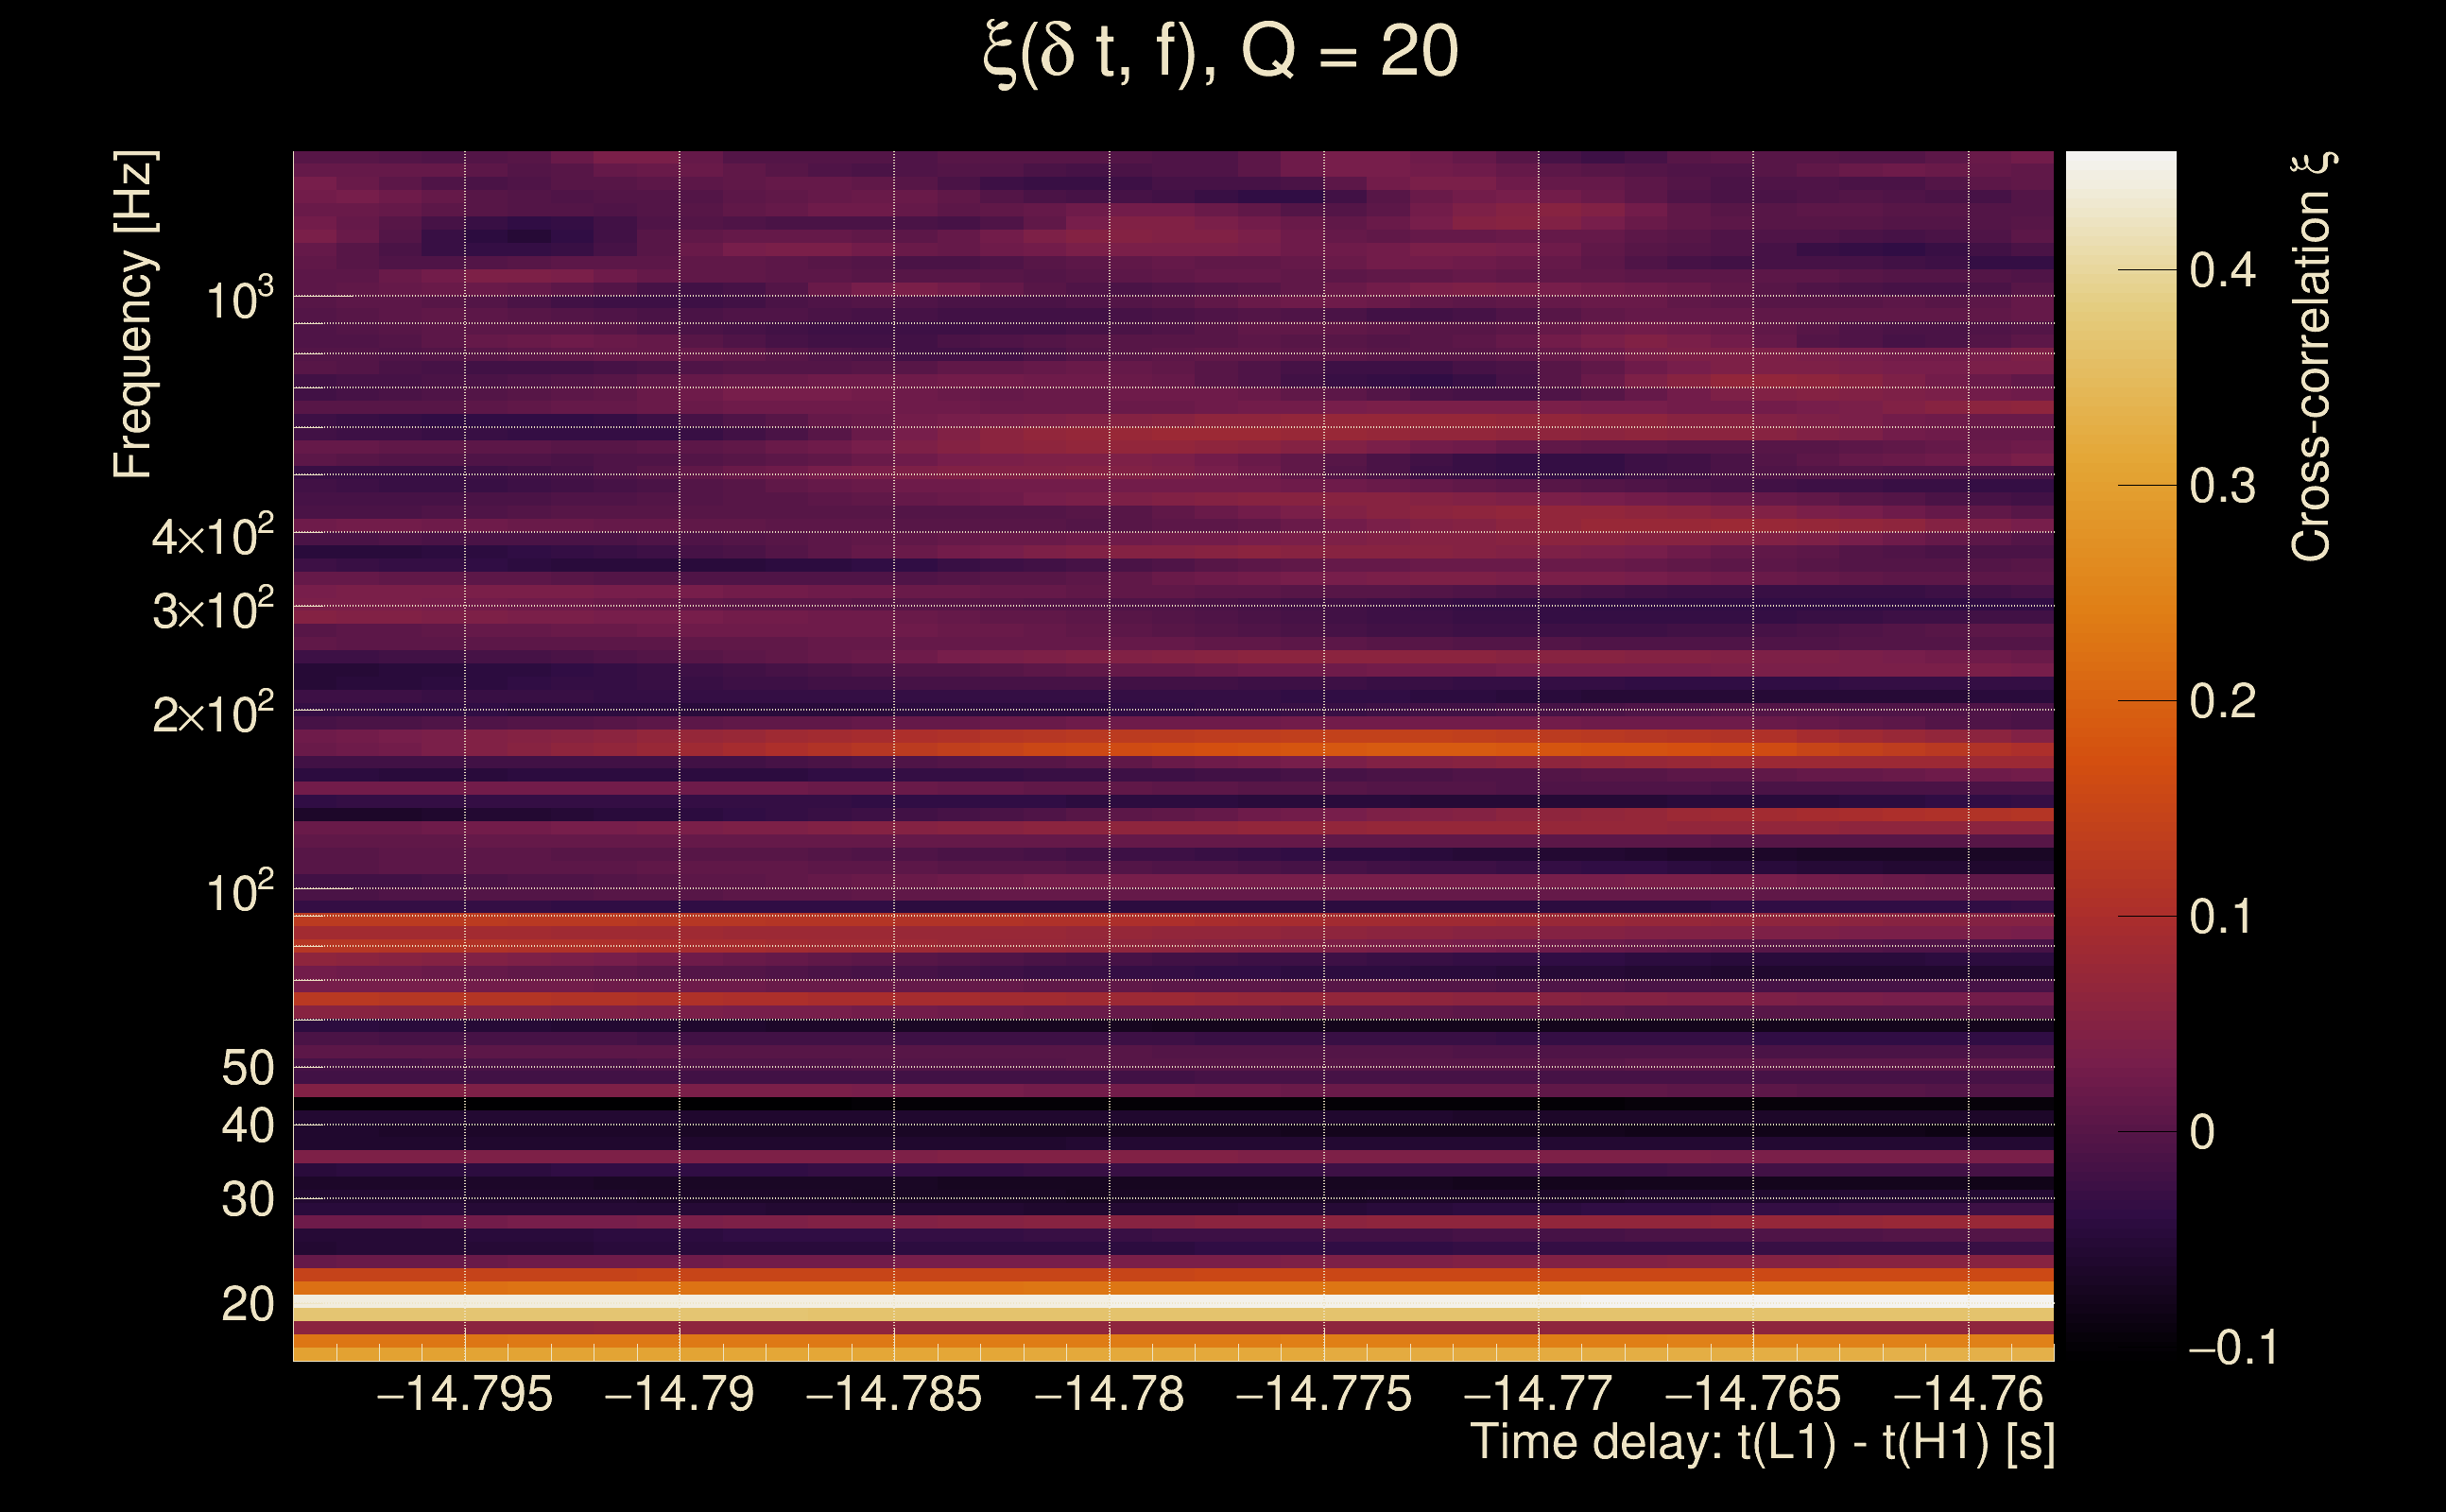Click the 0.4 tick on the colorbar
The image size is (2446, 1512).
pyautogui.click(x=2222, y=270)
